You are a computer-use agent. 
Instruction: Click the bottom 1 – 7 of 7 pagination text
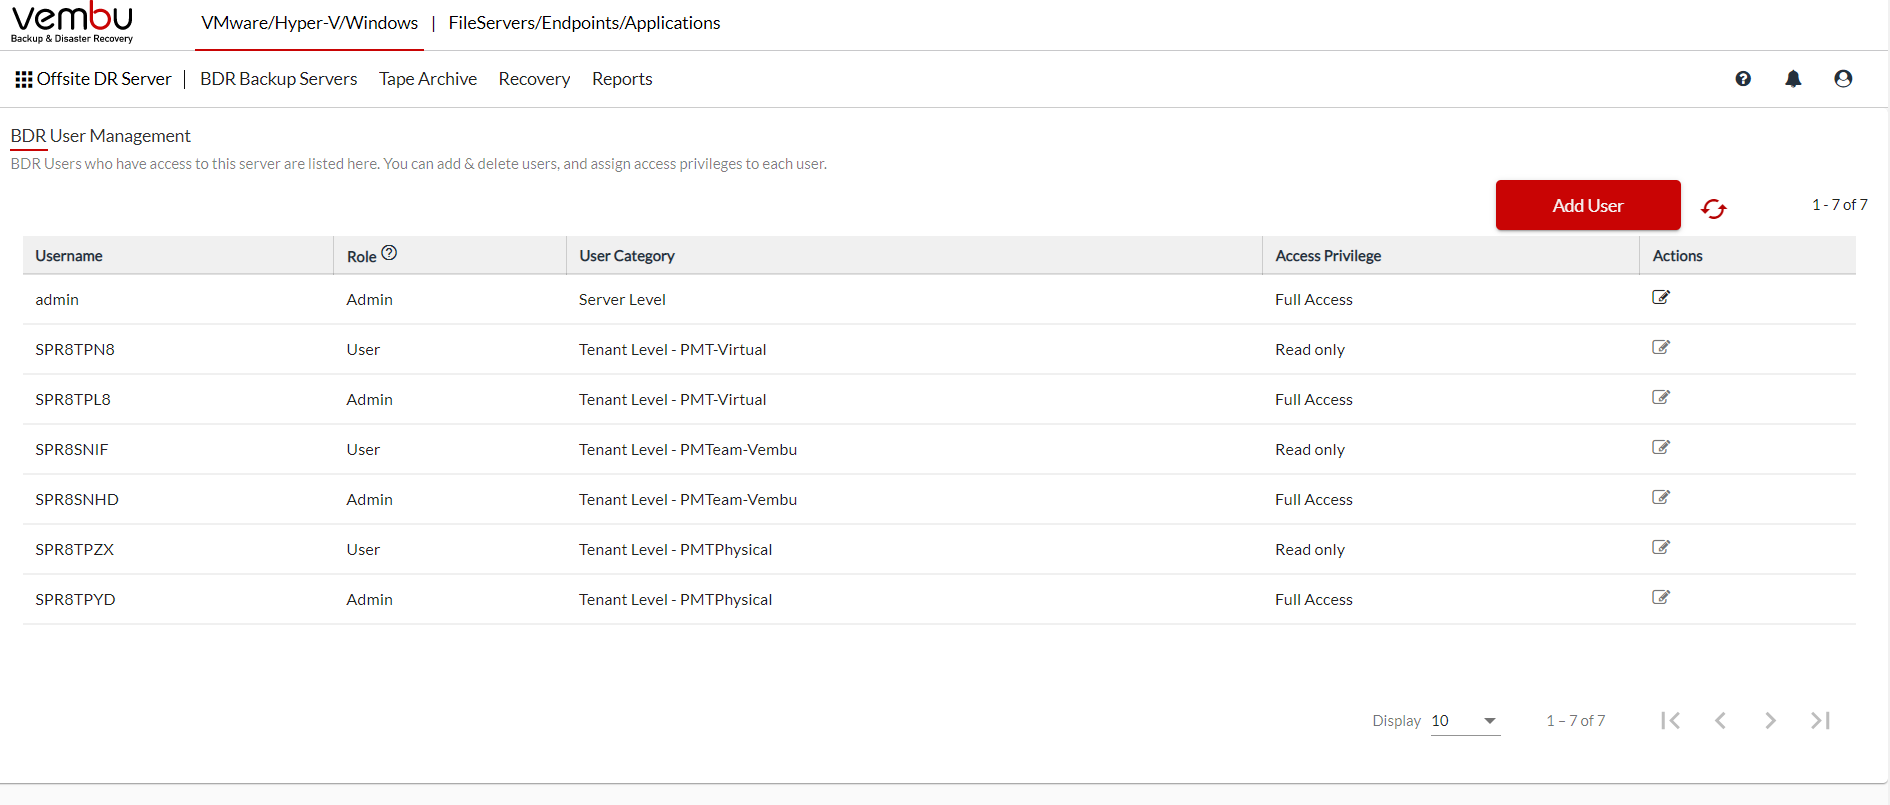[x=1576, y=721]
